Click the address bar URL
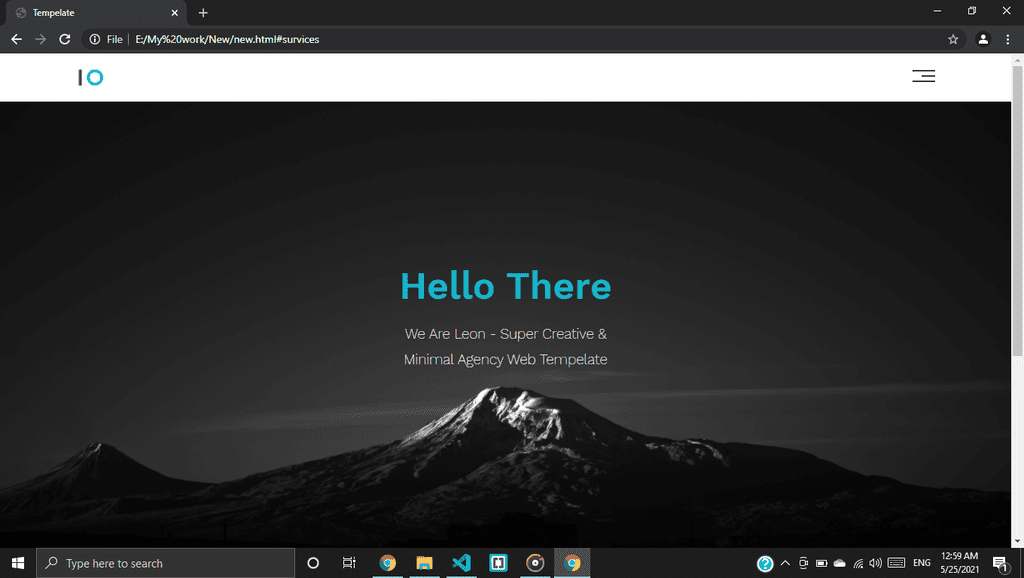The width and height of the screenshot is (1024, 578). pos(227,39)
